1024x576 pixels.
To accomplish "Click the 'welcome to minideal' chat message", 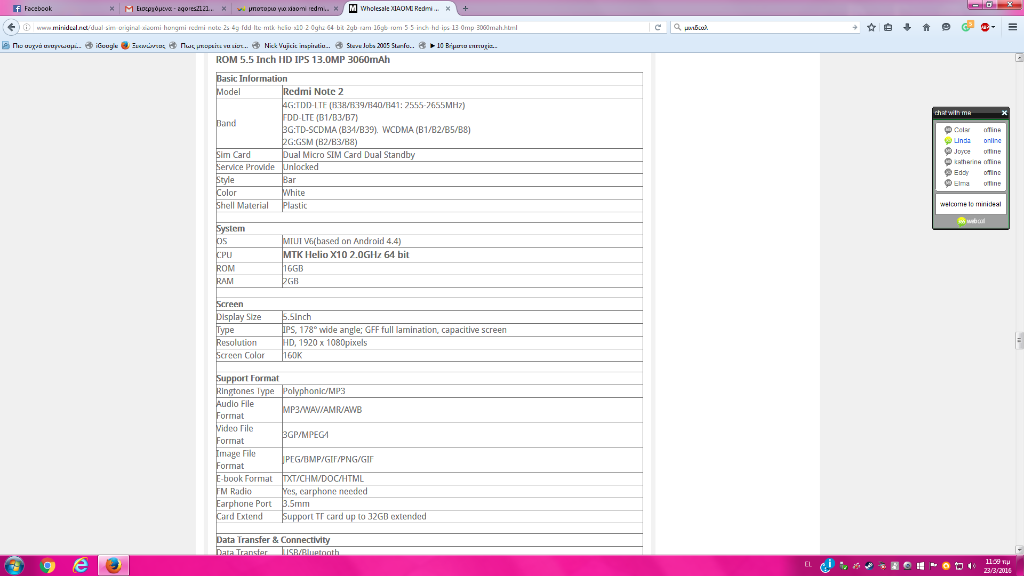I will 970,204.
